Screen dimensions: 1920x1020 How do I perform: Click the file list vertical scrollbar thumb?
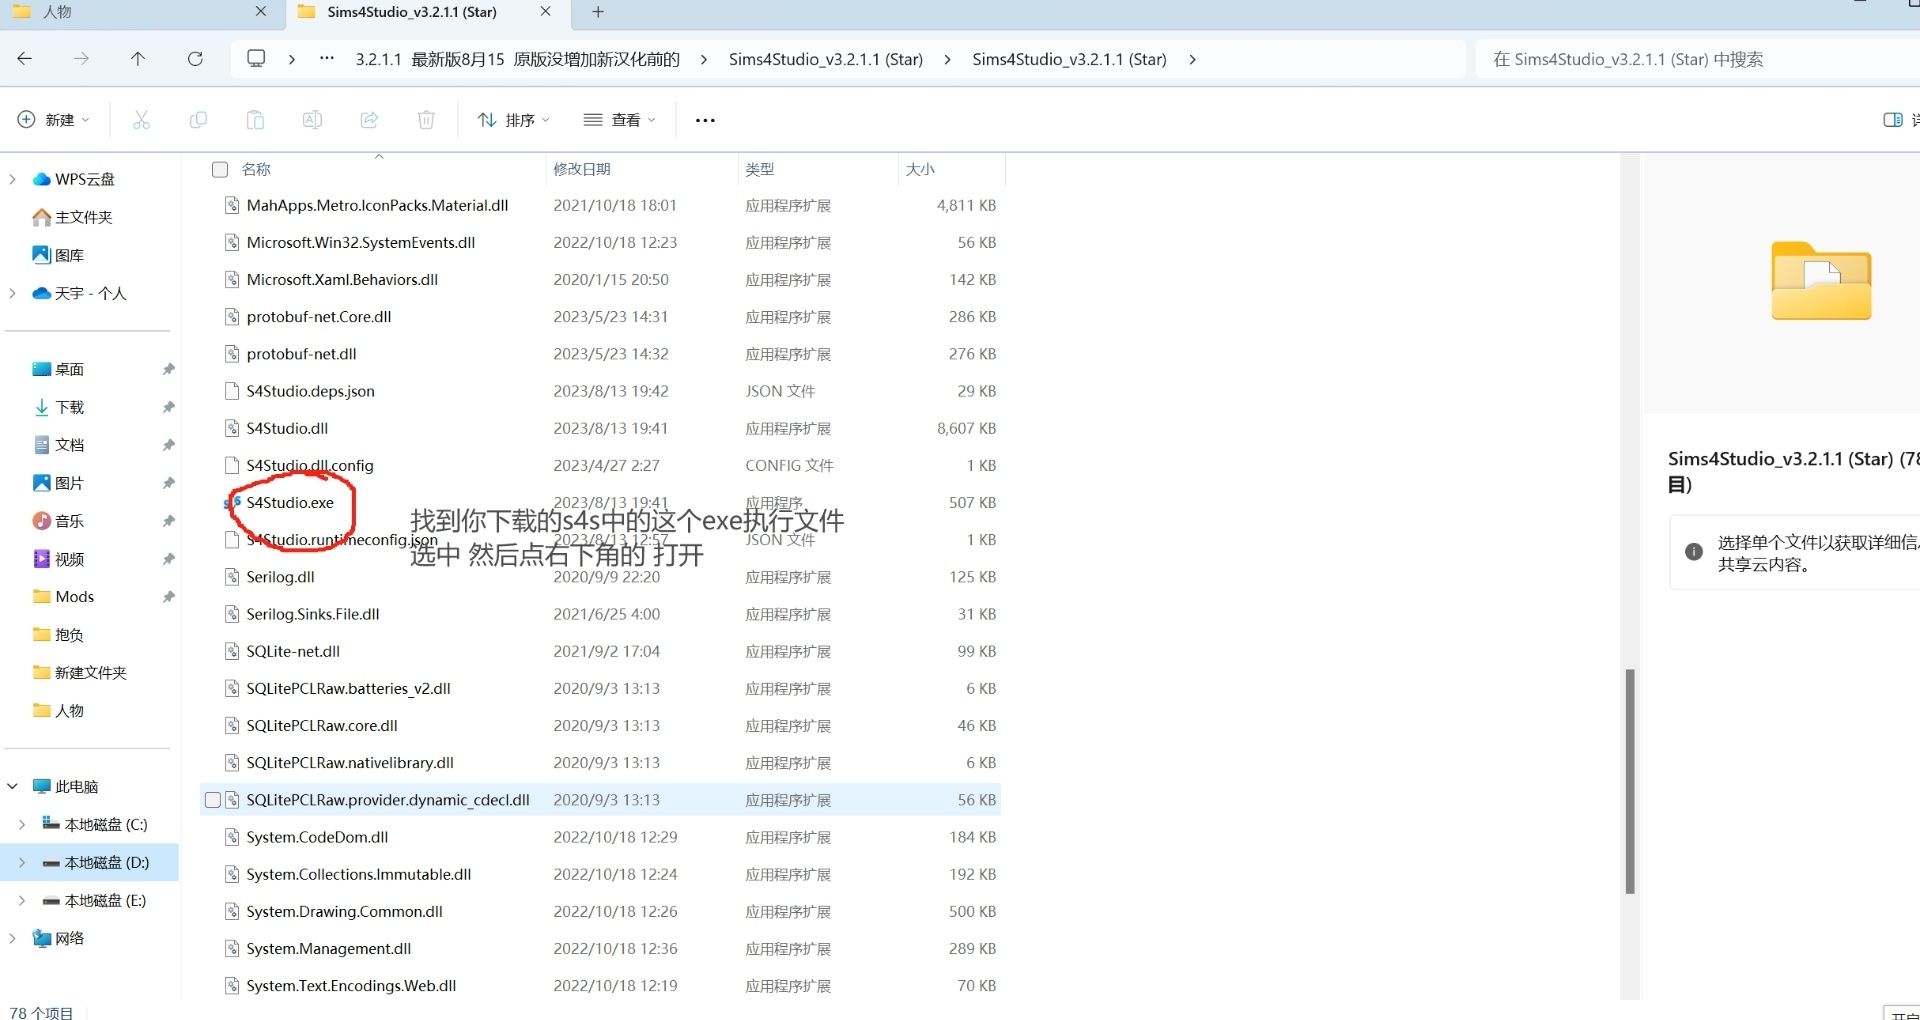[1630, 781]
